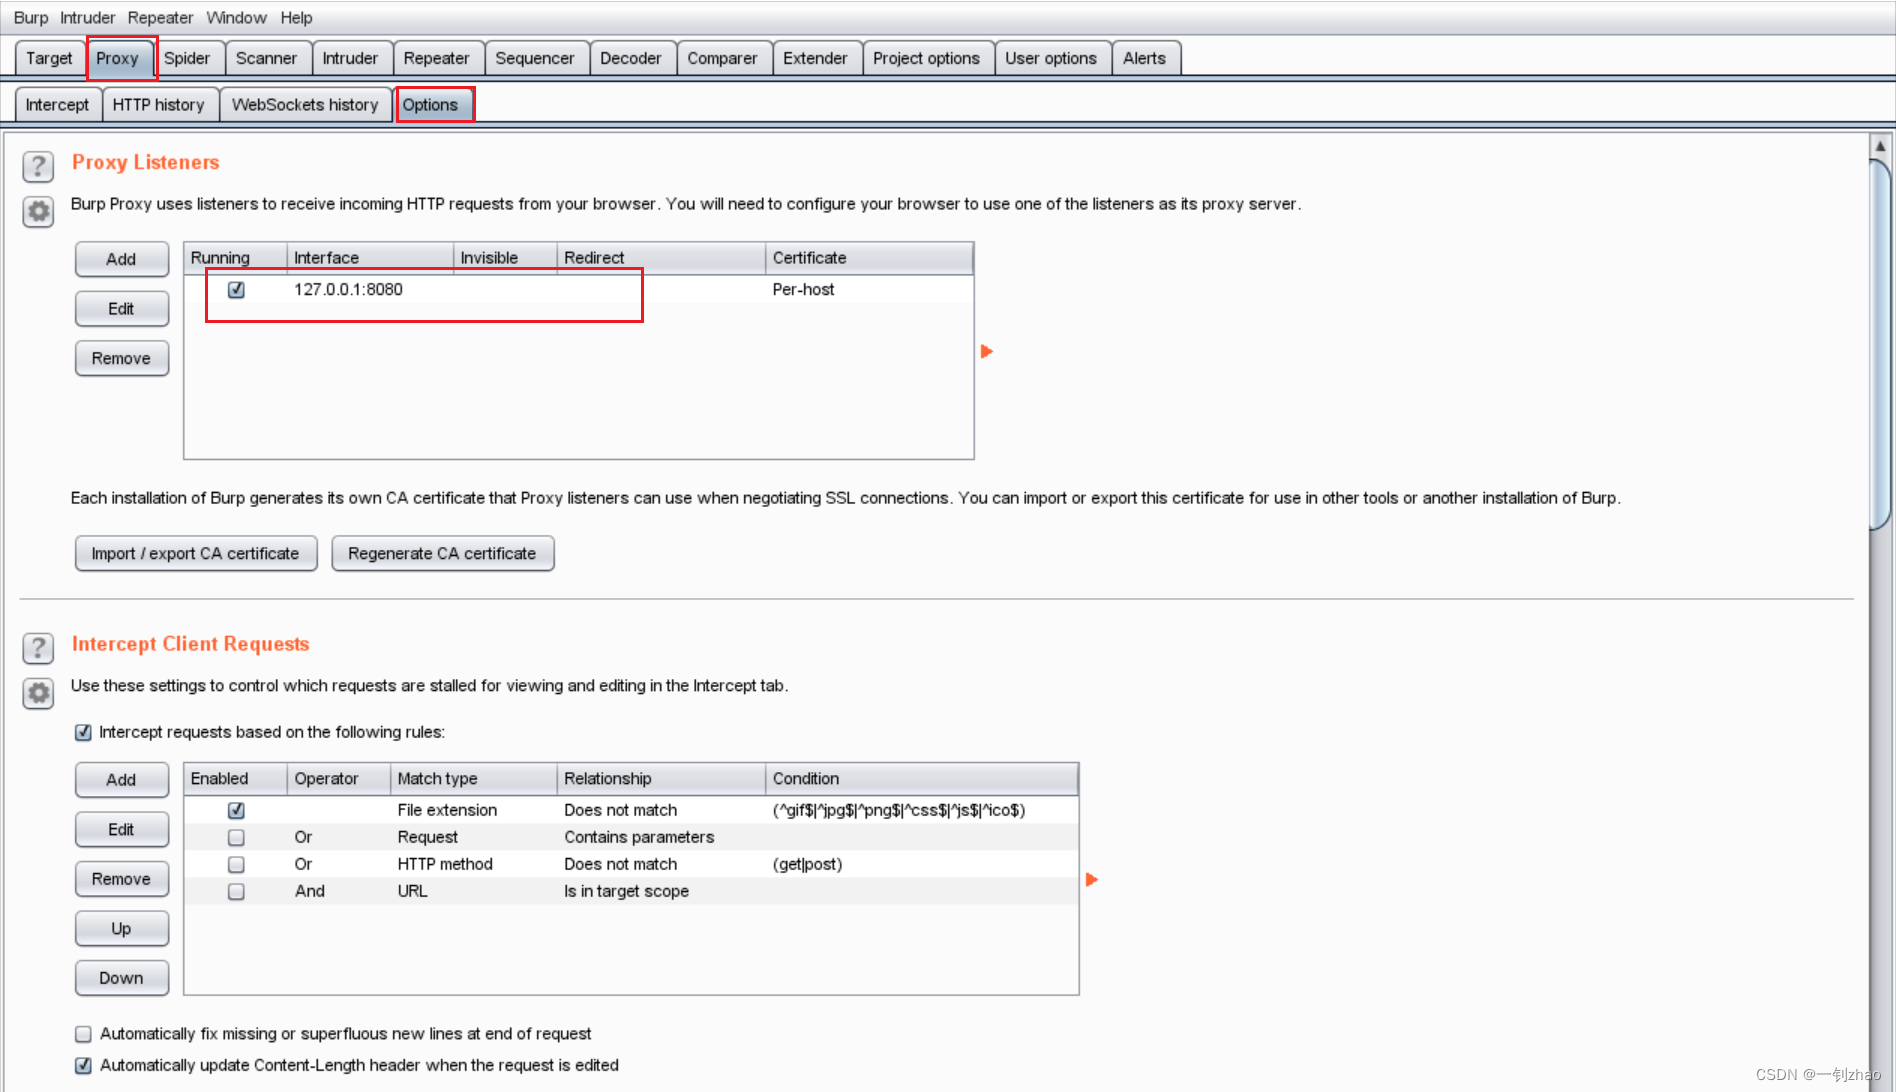The image size is (1896, 1092).
Task: Open the Intruder menu
Action: (x=88, y=18)
